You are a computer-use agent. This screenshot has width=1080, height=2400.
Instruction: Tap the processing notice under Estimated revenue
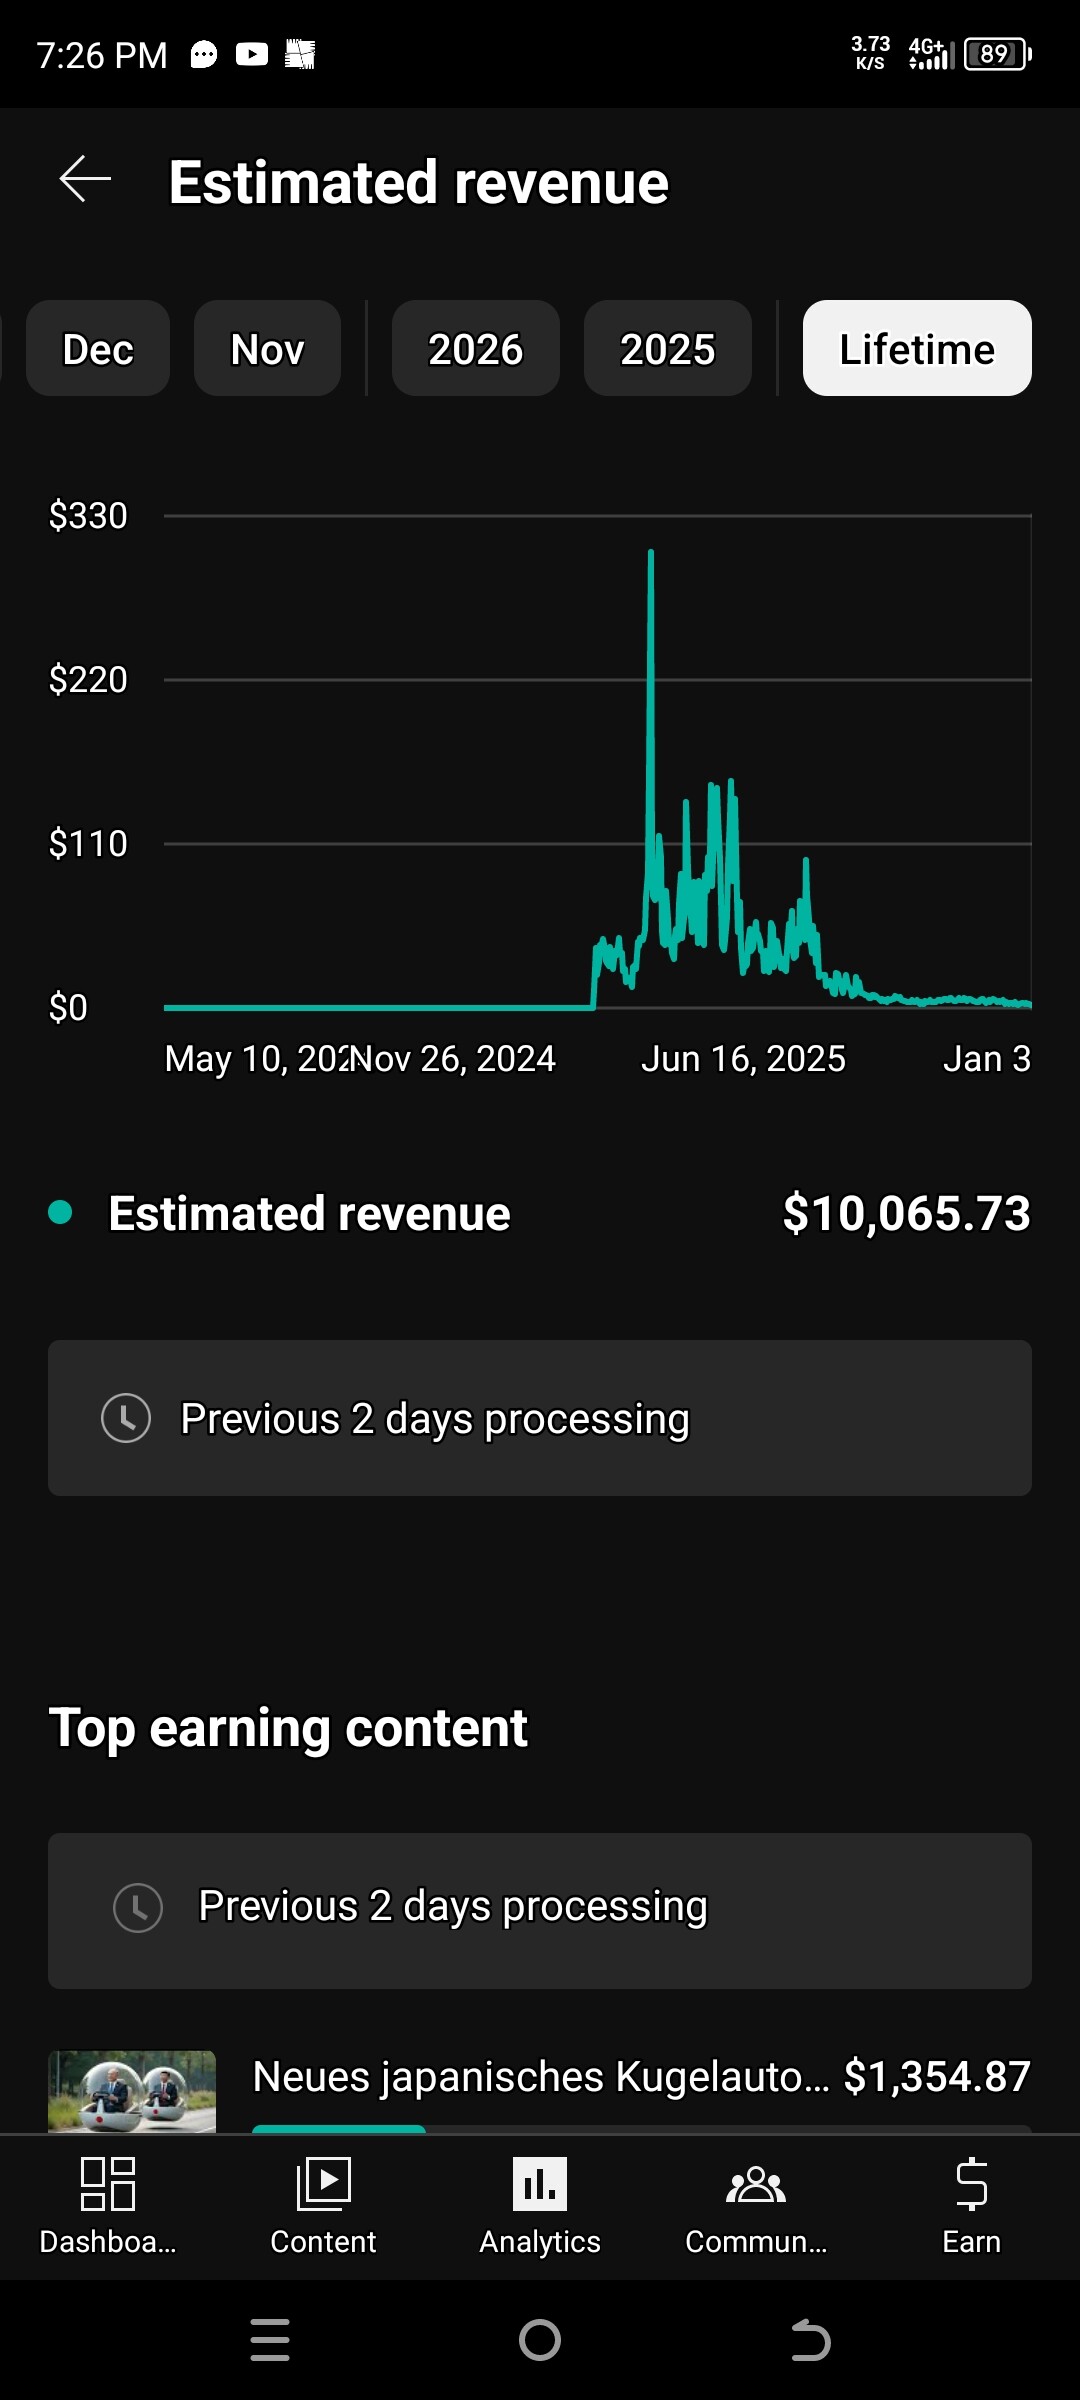tap(540, 1418)
